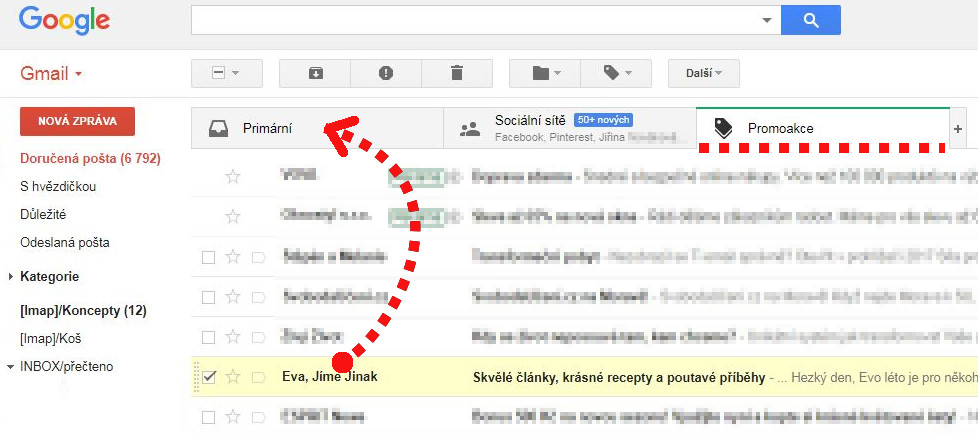Star the third message row
Viewport: 978px width, 435px height.
pyautogui.click(x=233, y=257)
